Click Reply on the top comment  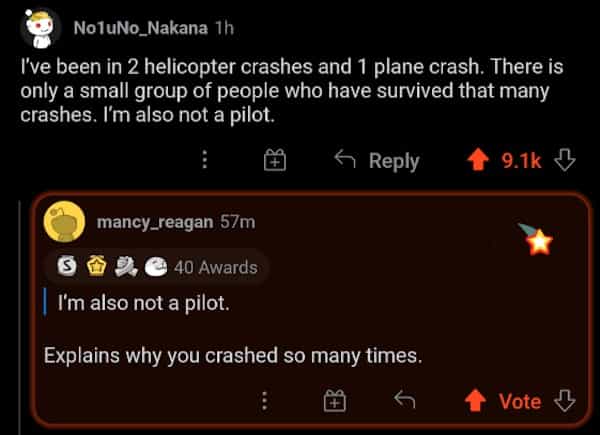tap(376, 160)
